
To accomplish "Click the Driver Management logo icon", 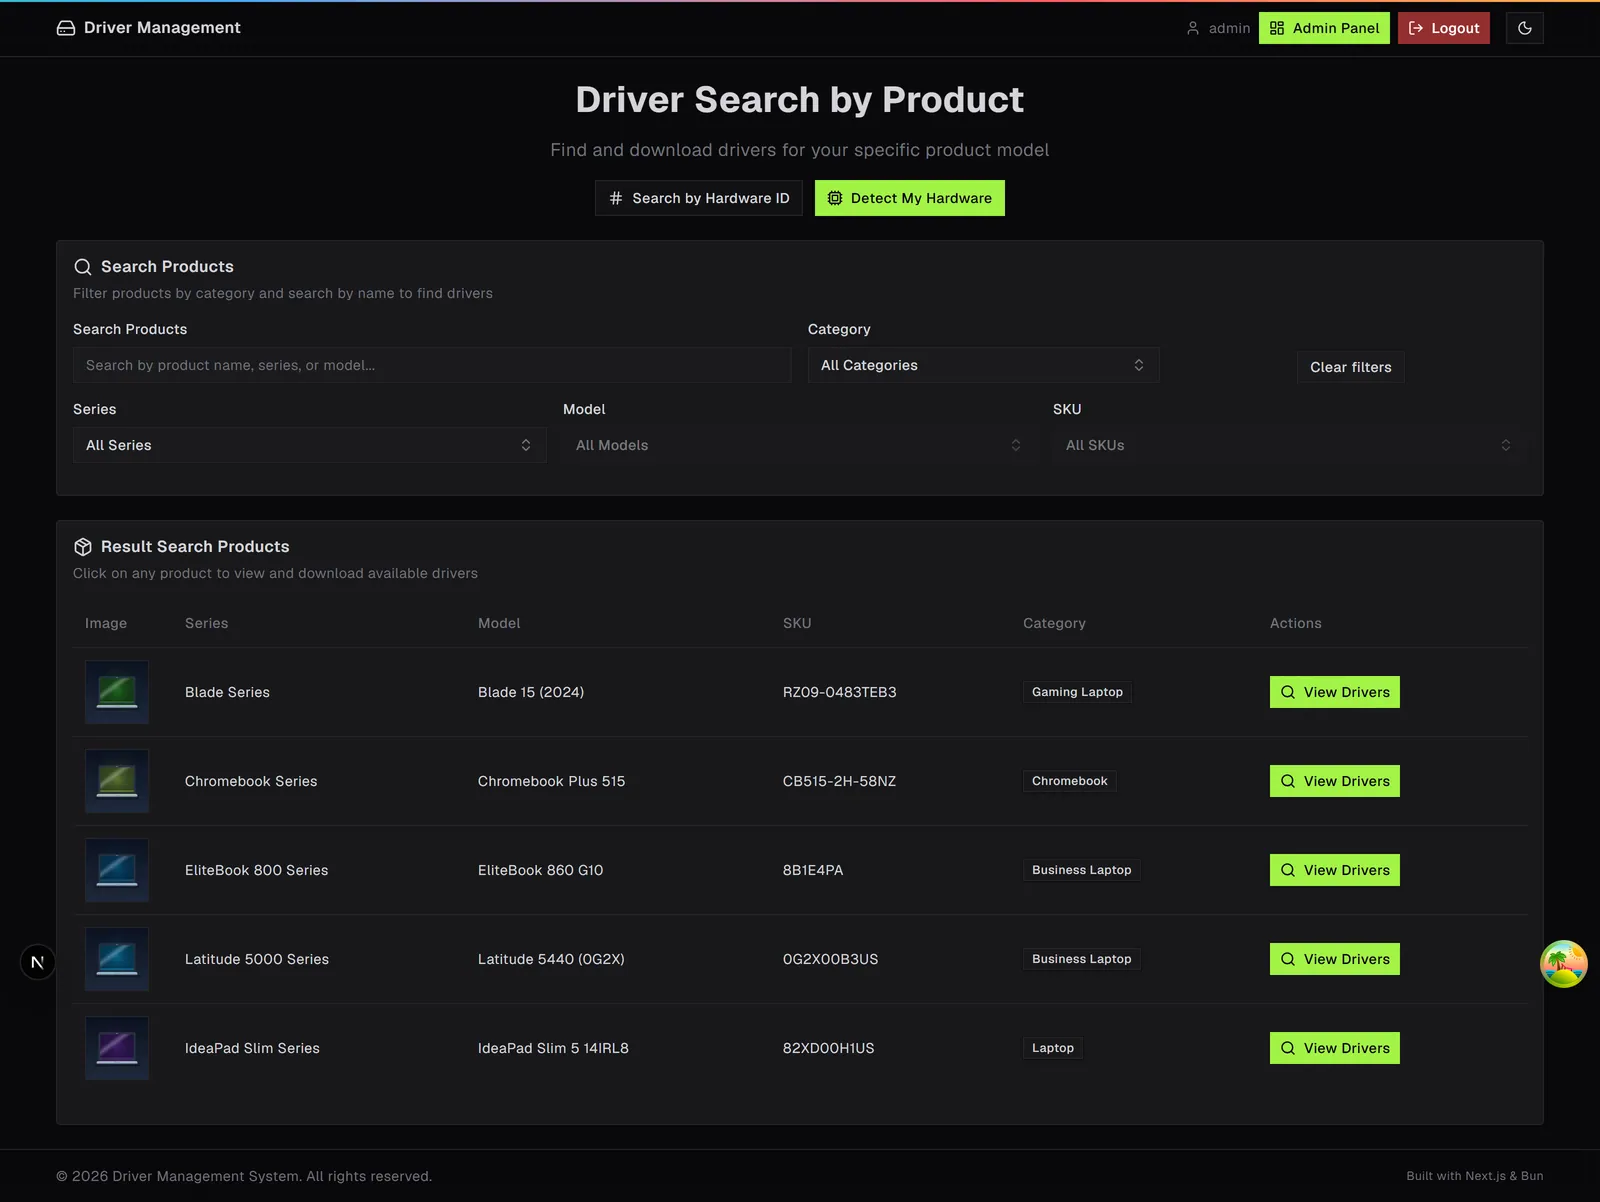I will tap(66, 28).
